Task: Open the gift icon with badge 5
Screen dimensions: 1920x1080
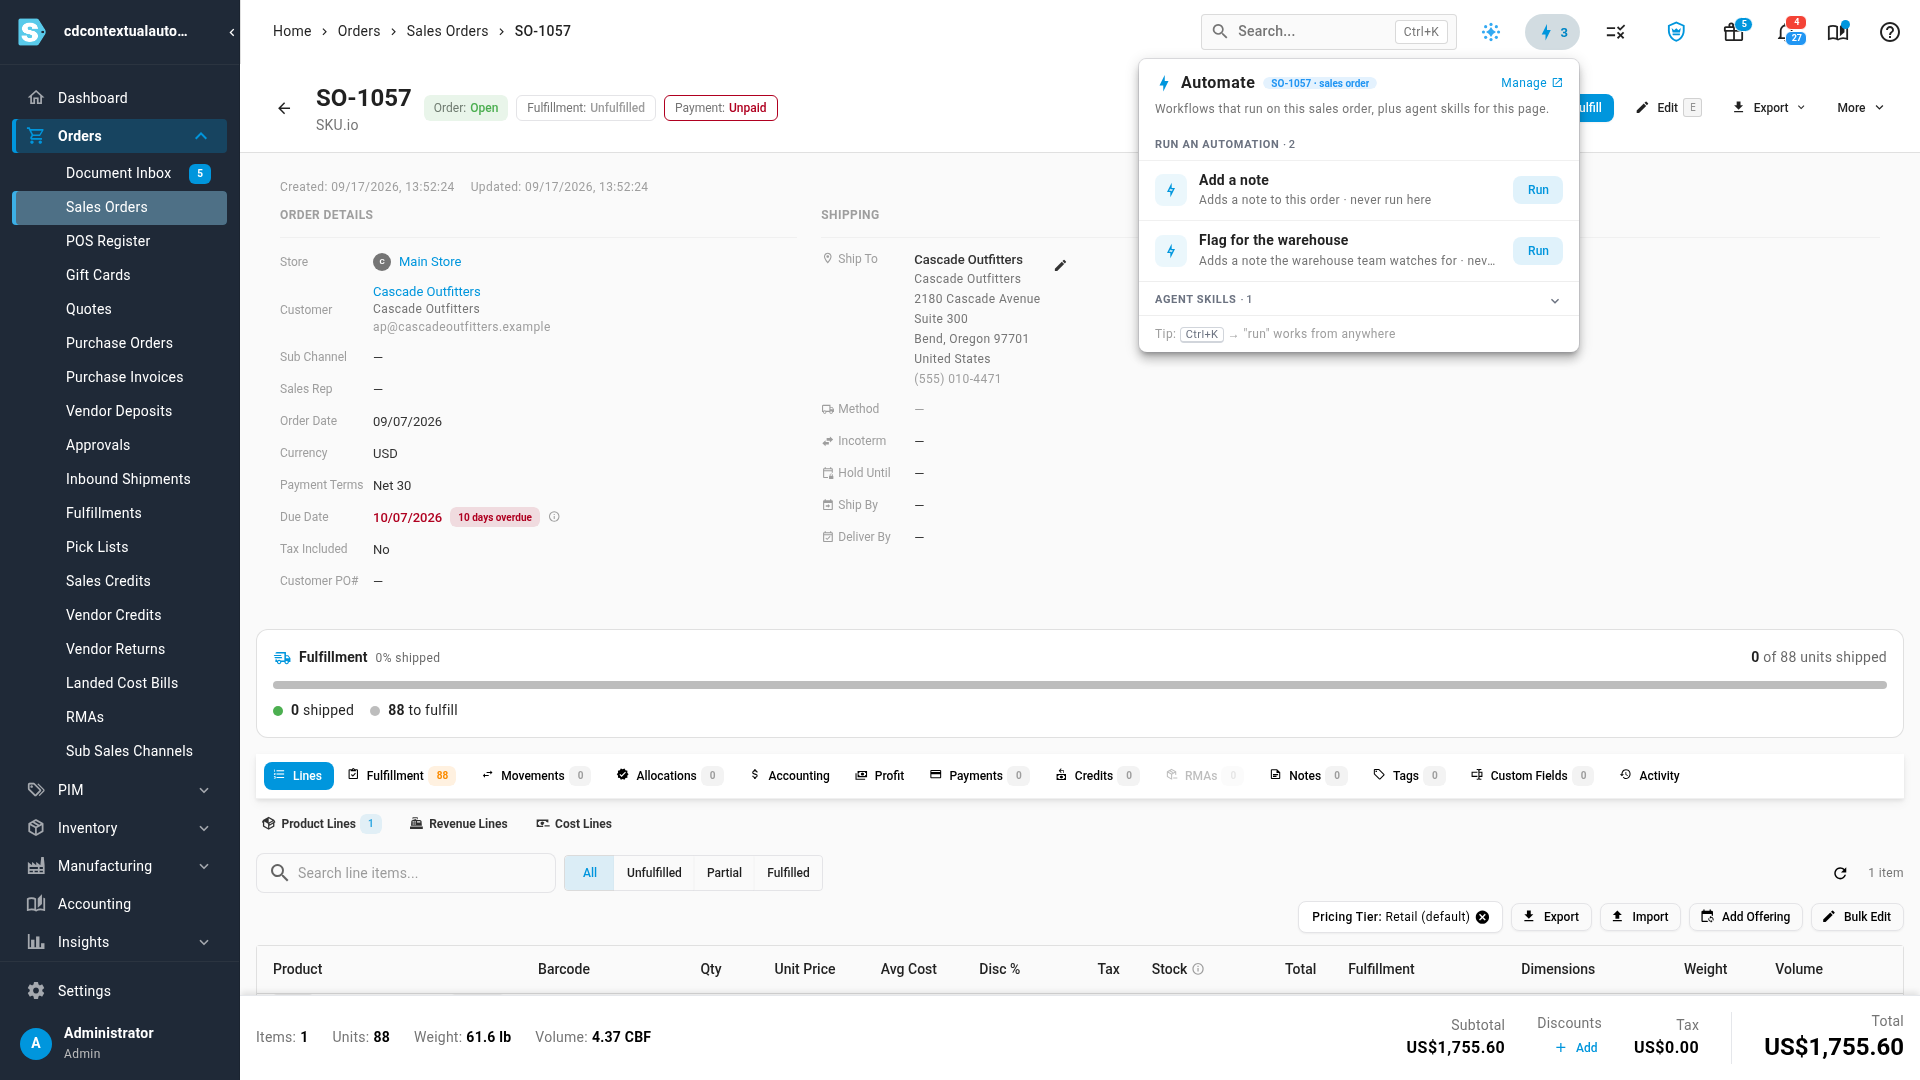Action: [x=1734, y=32]
